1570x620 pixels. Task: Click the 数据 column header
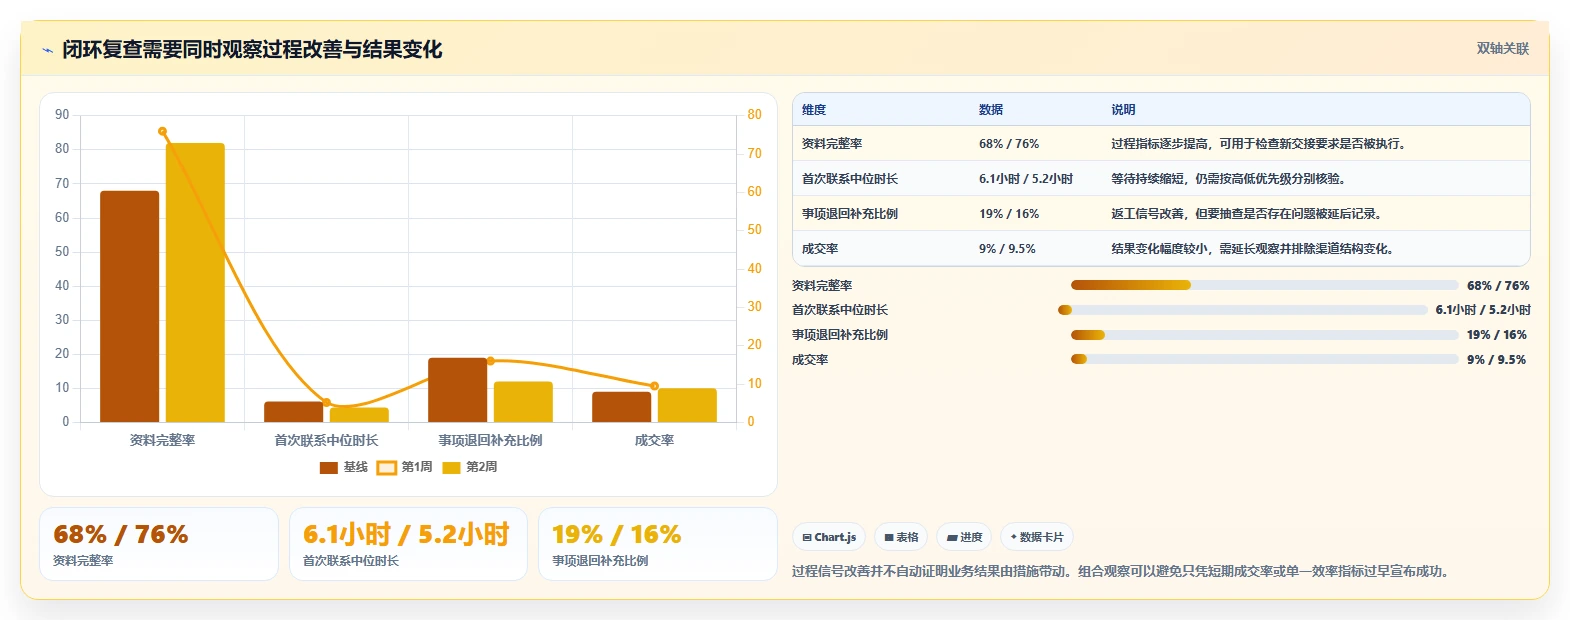991,110
